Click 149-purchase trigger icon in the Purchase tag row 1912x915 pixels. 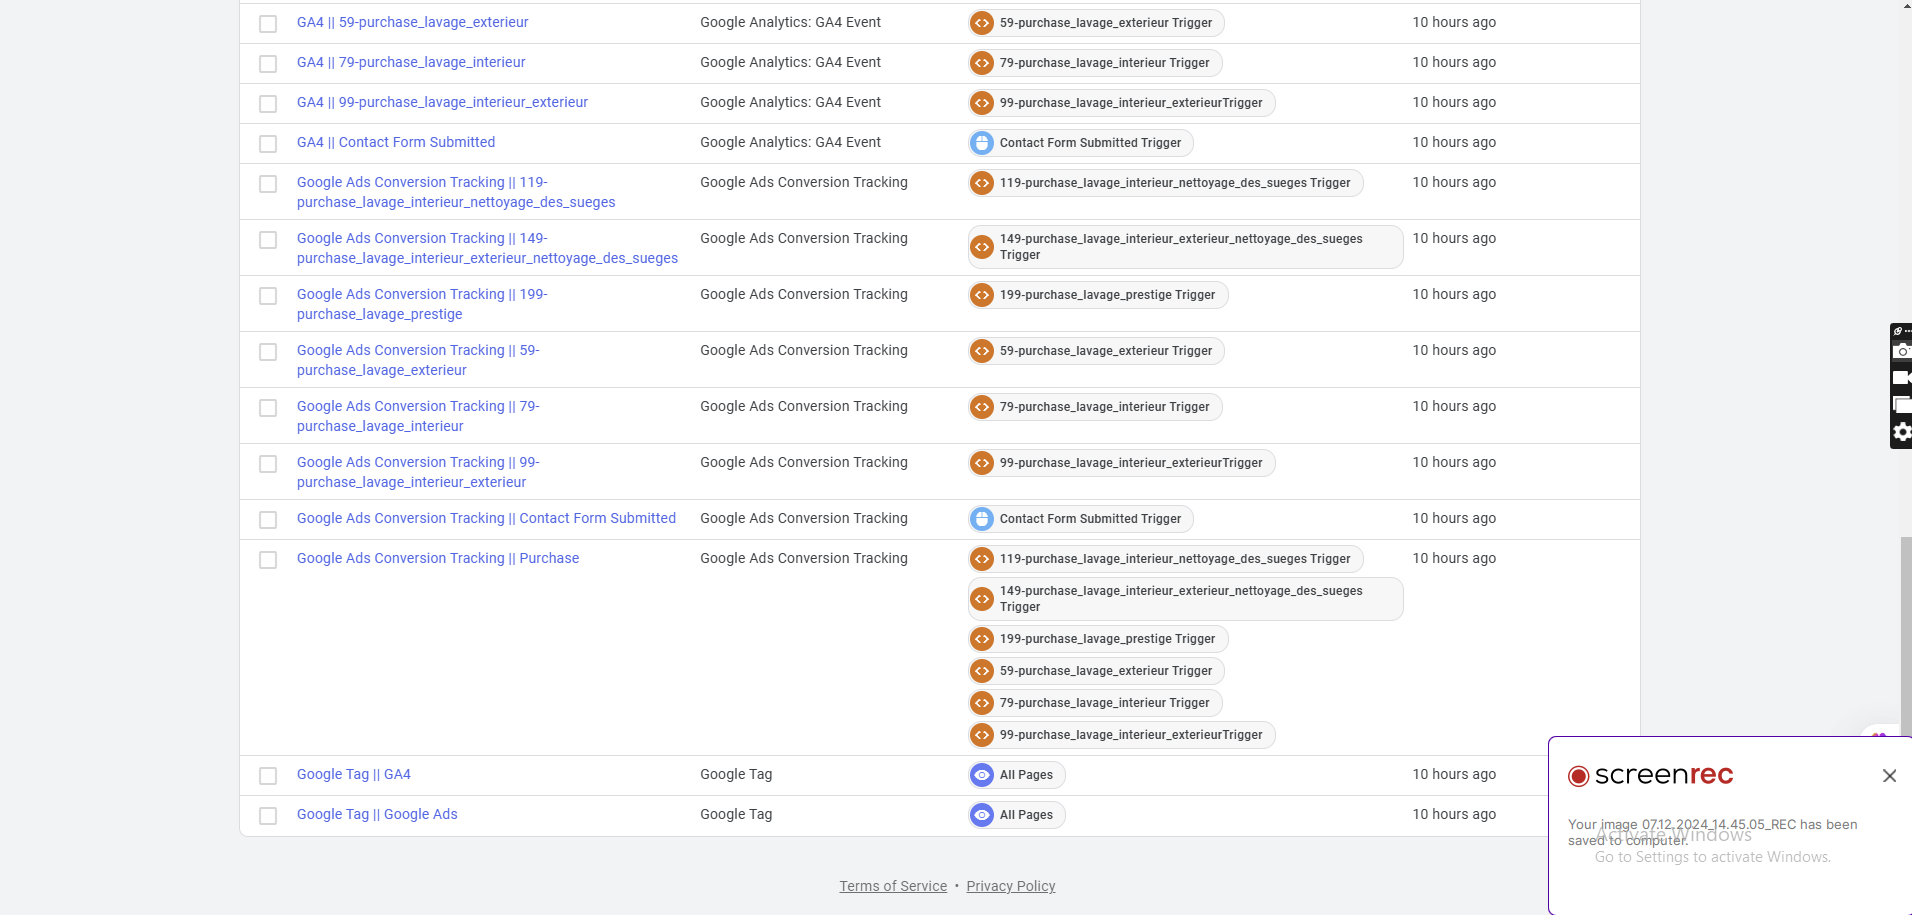click(x=982, y=599)
